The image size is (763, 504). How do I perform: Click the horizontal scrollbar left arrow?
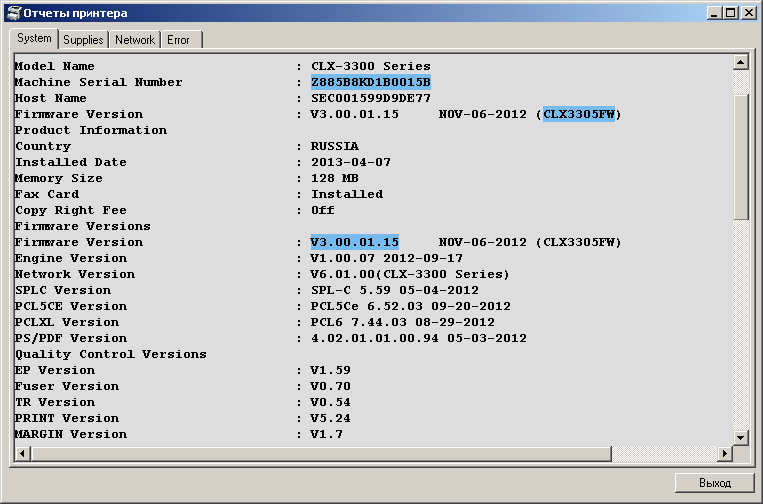click(22, 453)
